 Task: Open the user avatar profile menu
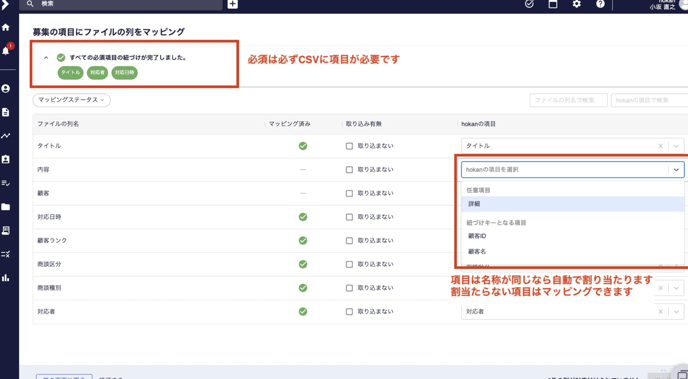(x=683, y=4)
